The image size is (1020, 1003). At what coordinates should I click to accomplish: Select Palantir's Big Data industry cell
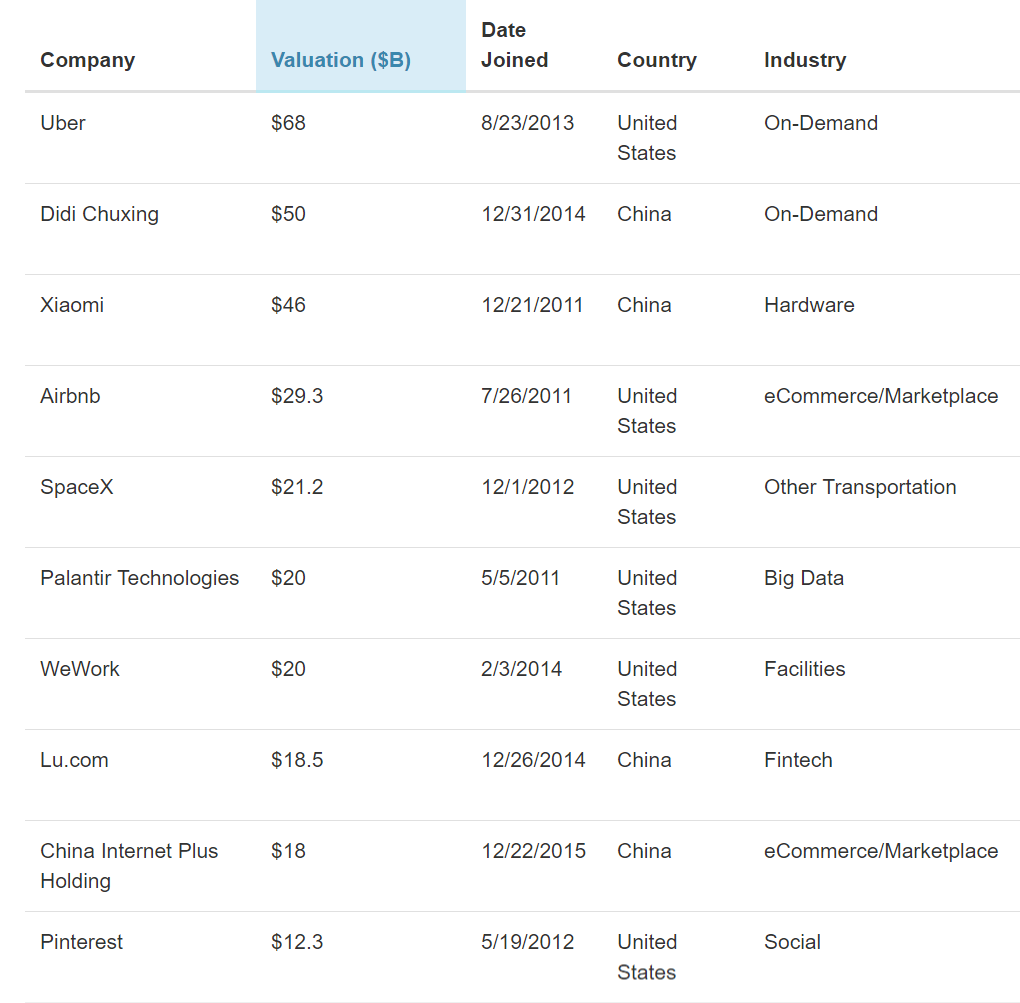point(803,578)
